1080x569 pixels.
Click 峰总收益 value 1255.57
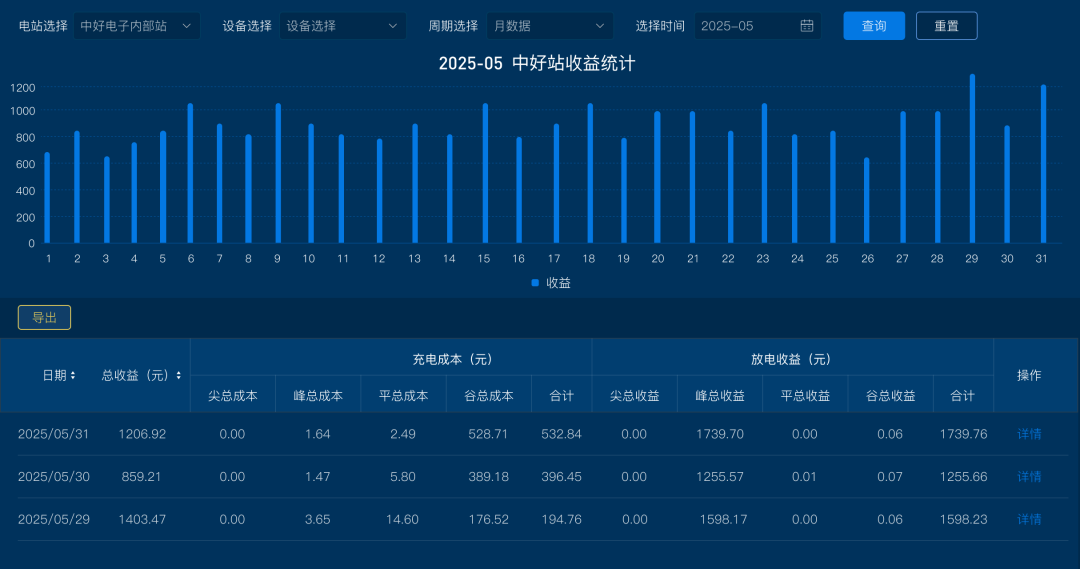tap(720, 477)
